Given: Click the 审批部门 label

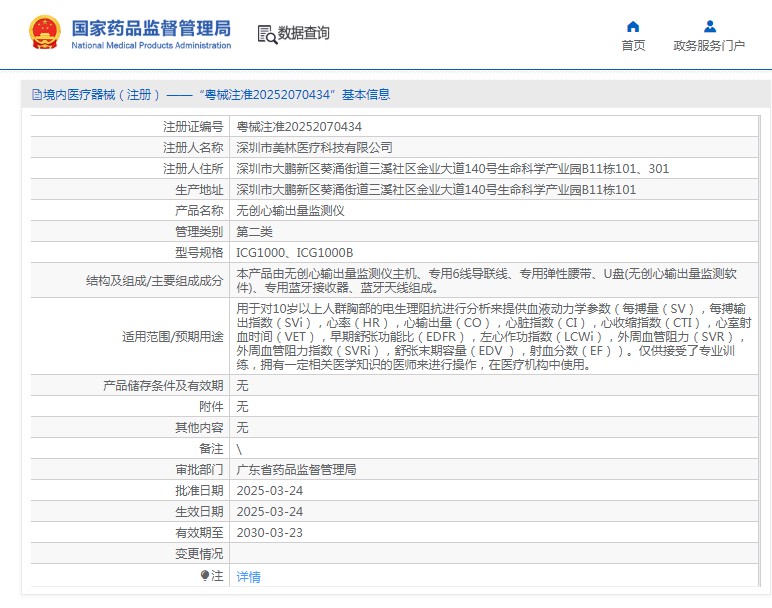Looking at the screenshot, I should tap(199, 470).
